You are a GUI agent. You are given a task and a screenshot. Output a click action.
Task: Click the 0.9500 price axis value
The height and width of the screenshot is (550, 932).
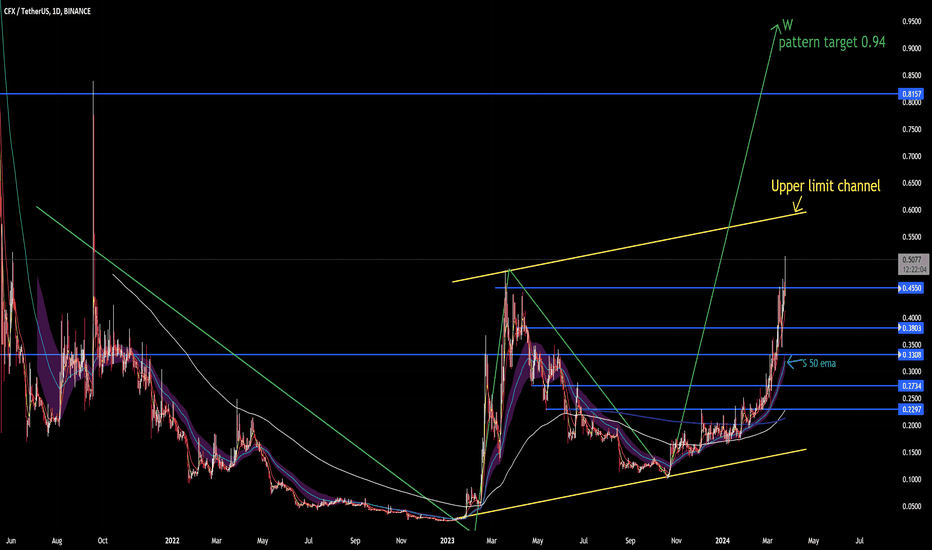tap(912, 21)
